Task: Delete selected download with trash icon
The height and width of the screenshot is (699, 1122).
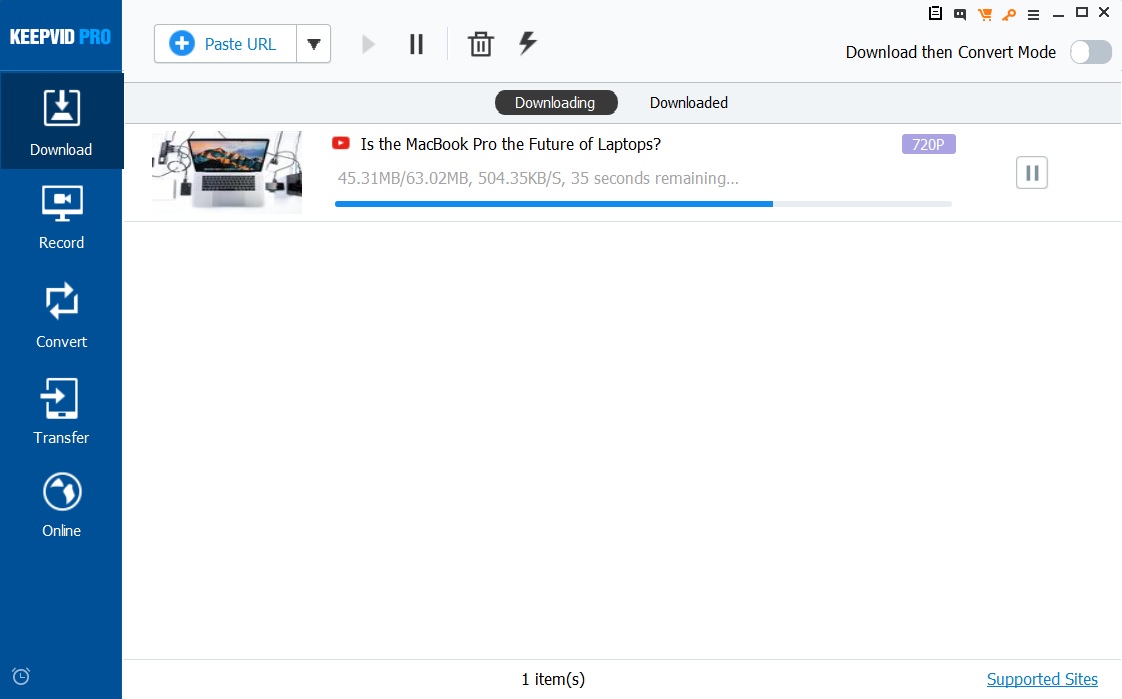Action: click(x=481, y=44)
